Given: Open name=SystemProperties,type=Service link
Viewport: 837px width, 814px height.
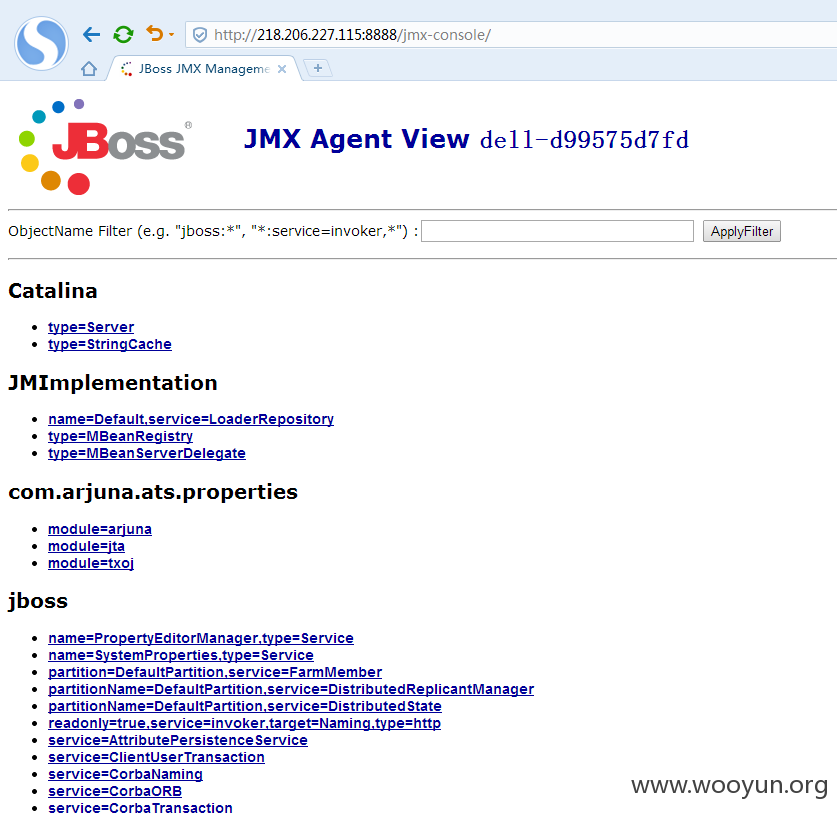Looking at the screenshot, I should coord(181,655).
